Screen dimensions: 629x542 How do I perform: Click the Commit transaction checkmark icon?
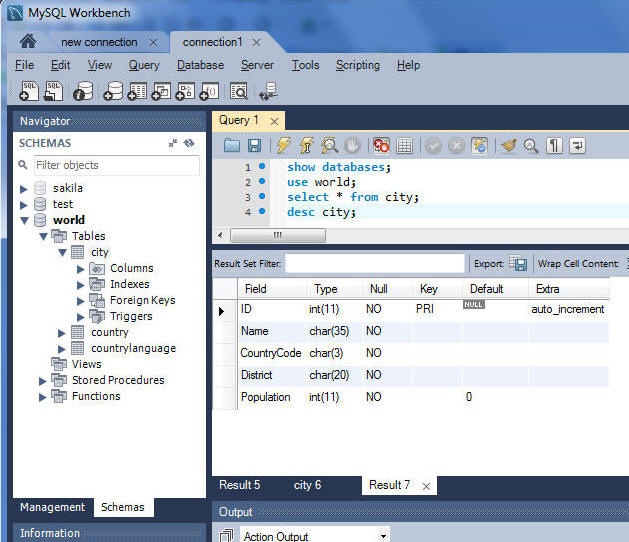tap(433, 146)
